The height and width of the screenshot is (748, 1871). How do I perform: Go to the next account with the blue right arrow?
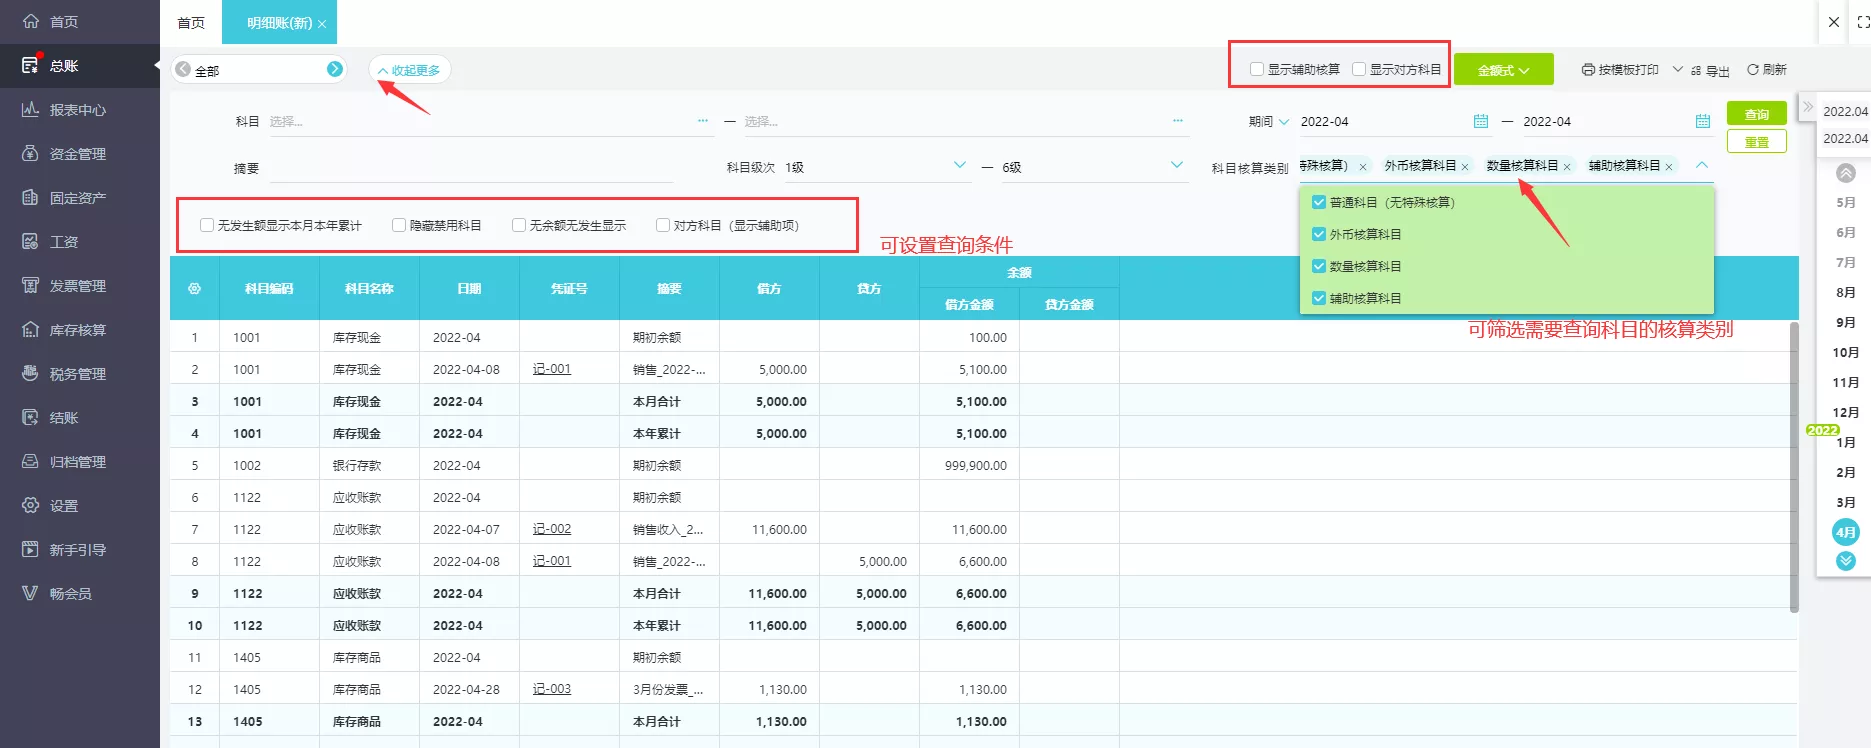click(x=335, y=69)
